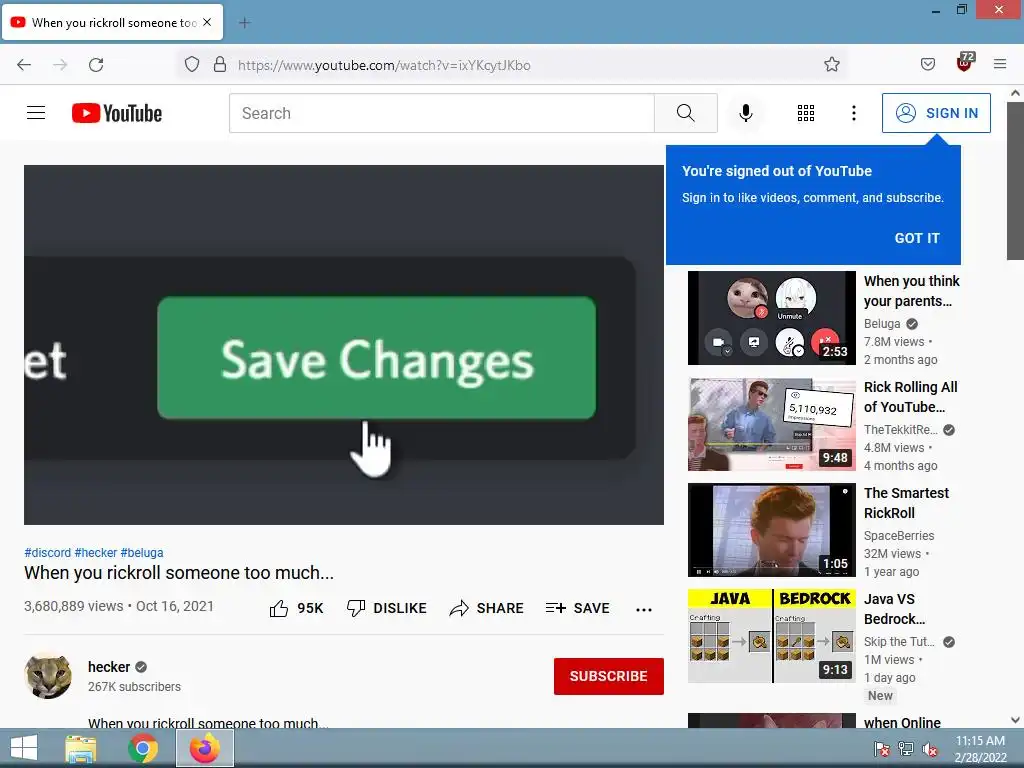The height and width of the screenshot is (768, 1024).
Task: Open the Action Center flag icon
Action: coord(882,749)
